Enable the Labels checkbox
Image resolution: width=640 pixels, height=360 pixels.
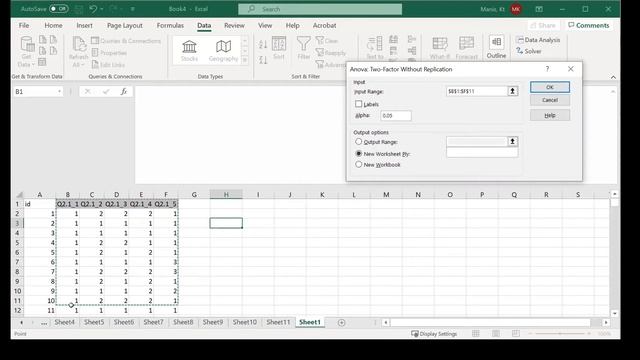[358, 104]
